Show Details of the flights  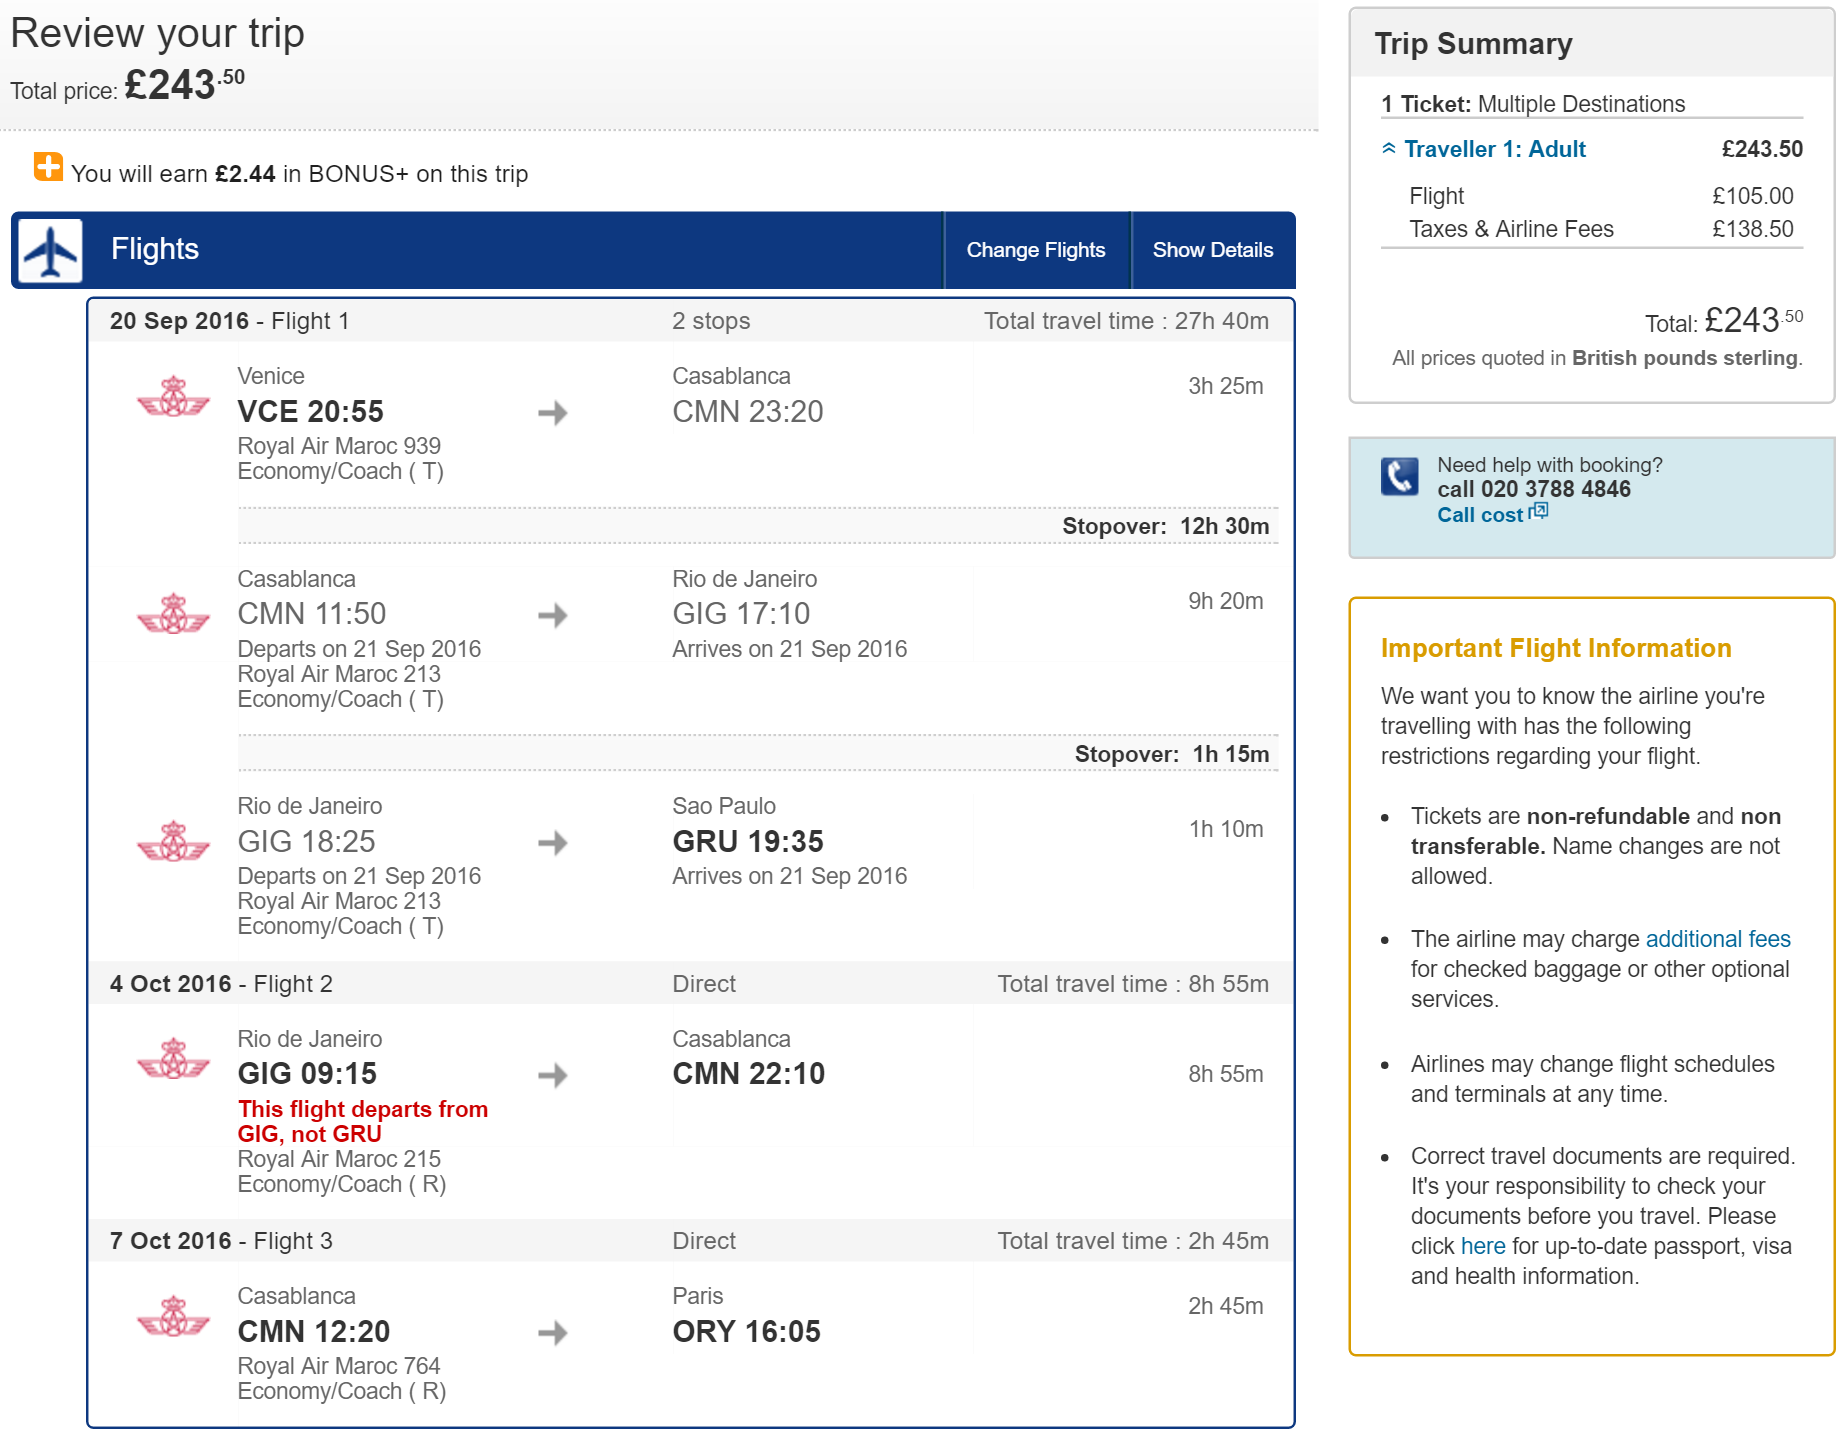[1213, 250]
